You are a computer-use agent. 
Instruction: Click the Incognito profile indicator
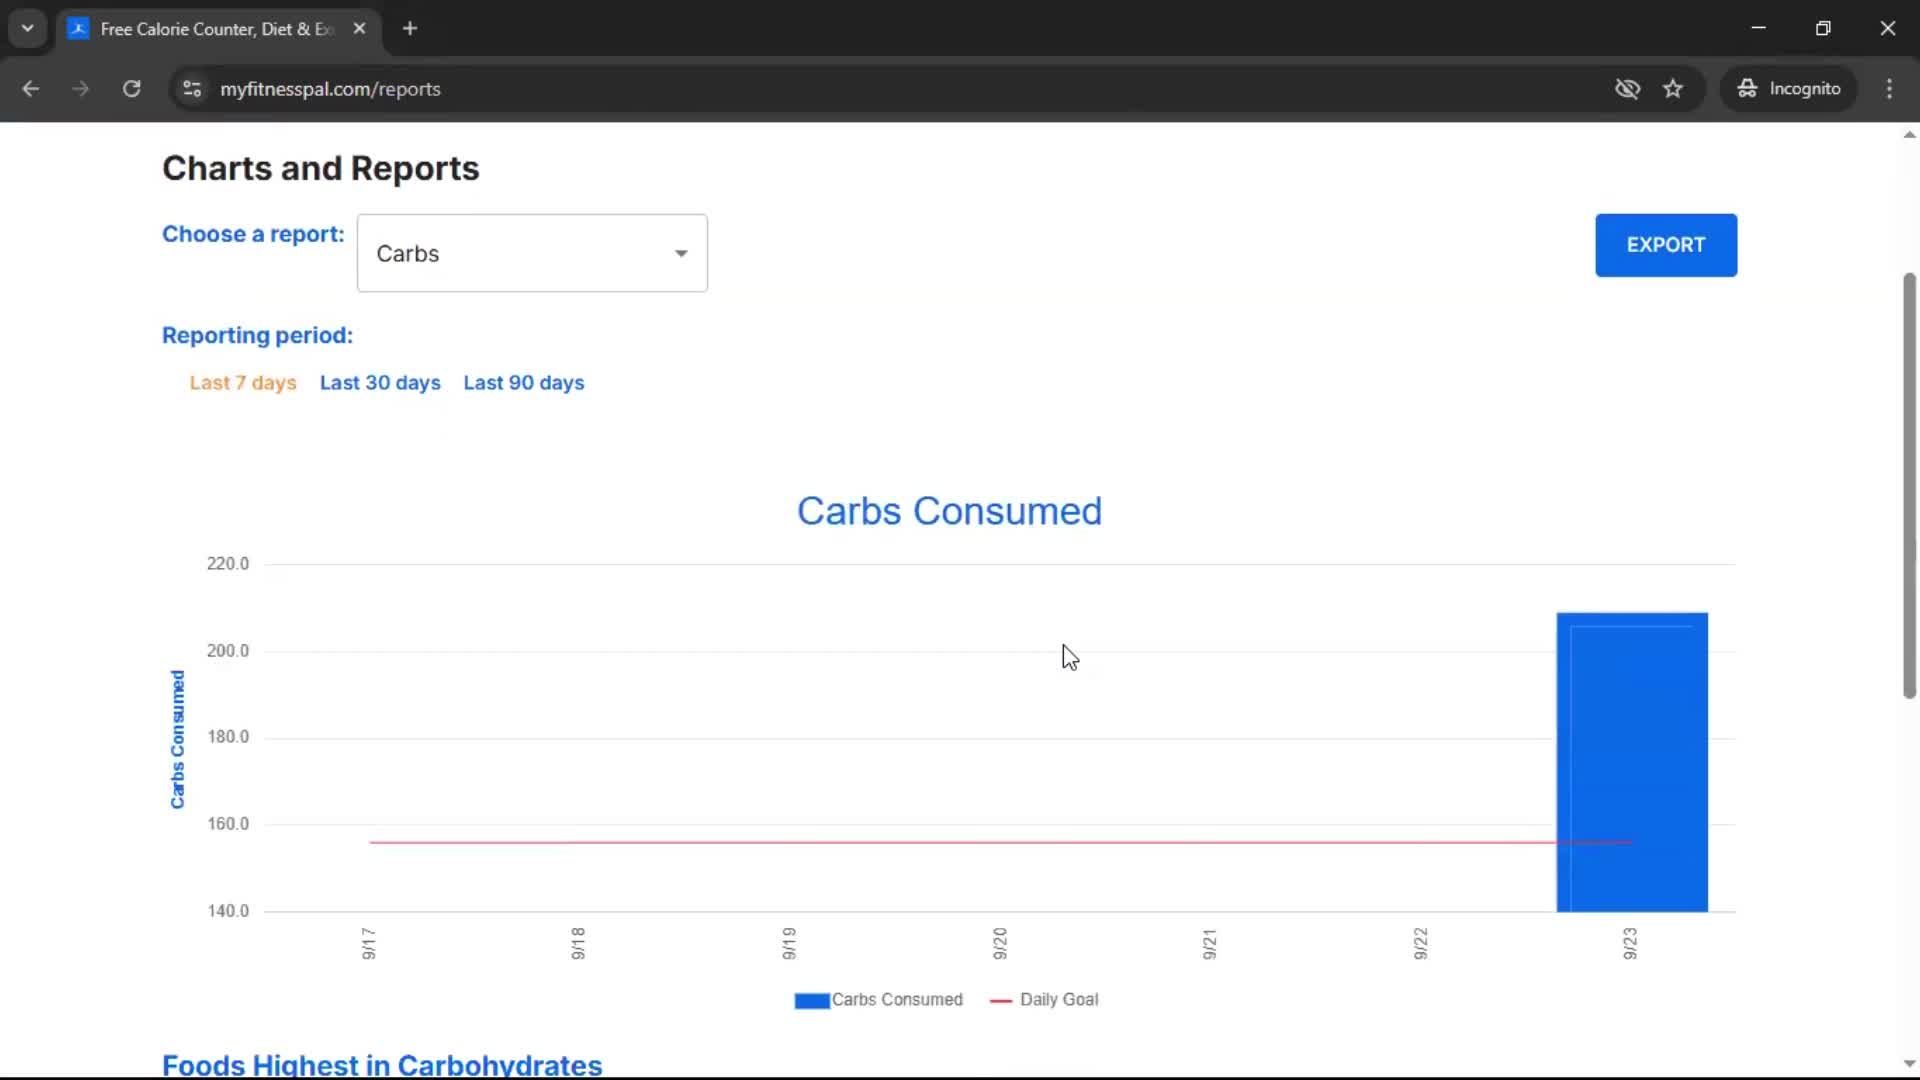pos(1789,89)
